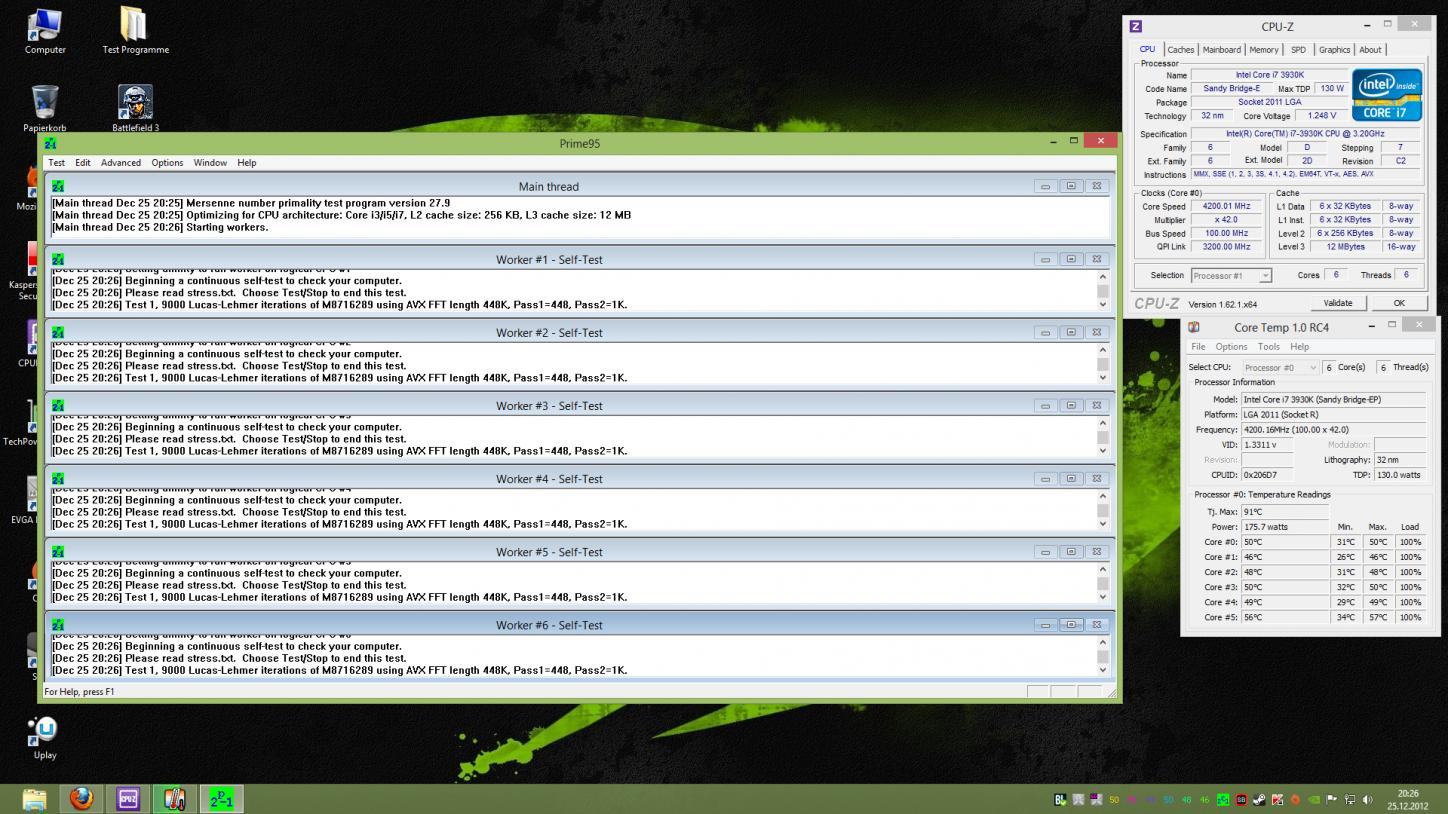Open Firefox from the taskbar
The image size is (1448, 814).
[x=81, y=798]
